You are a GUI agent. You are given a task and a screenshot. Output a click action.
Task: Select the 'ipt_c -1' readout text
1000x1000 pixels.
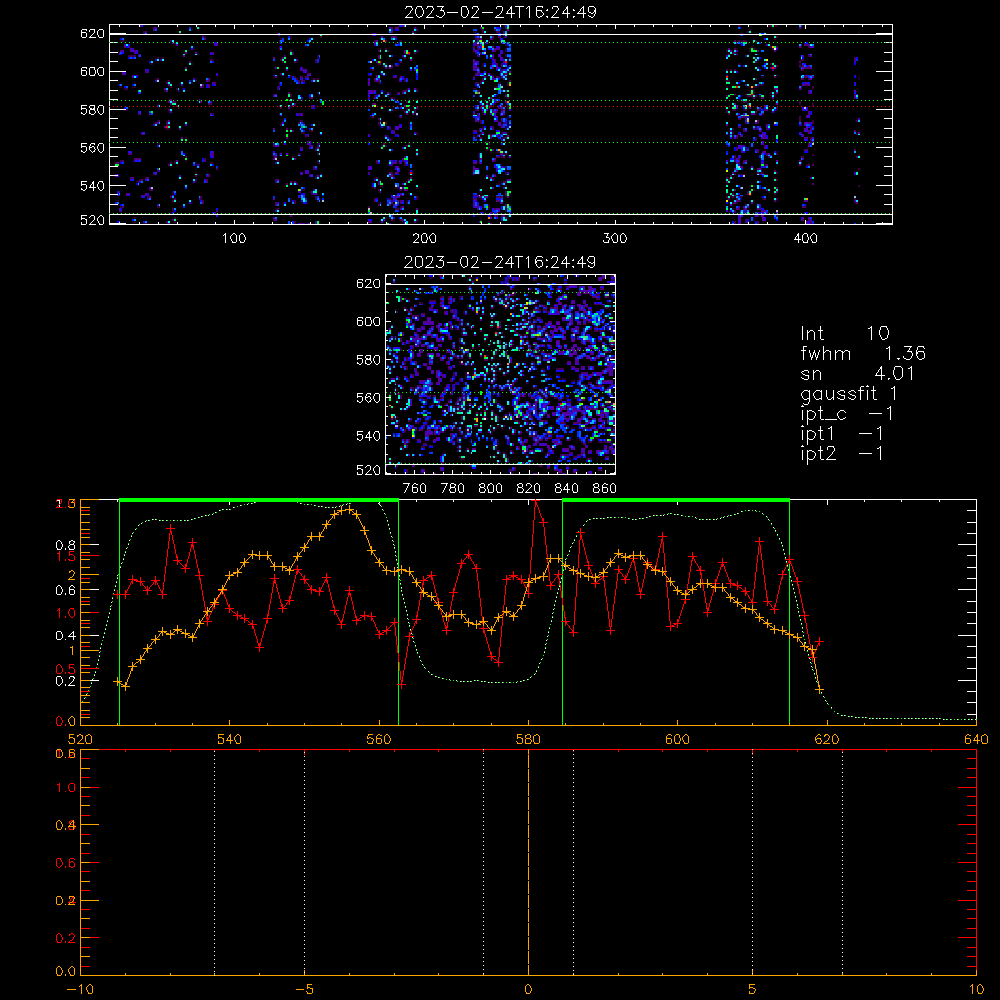tap(847, 414)
